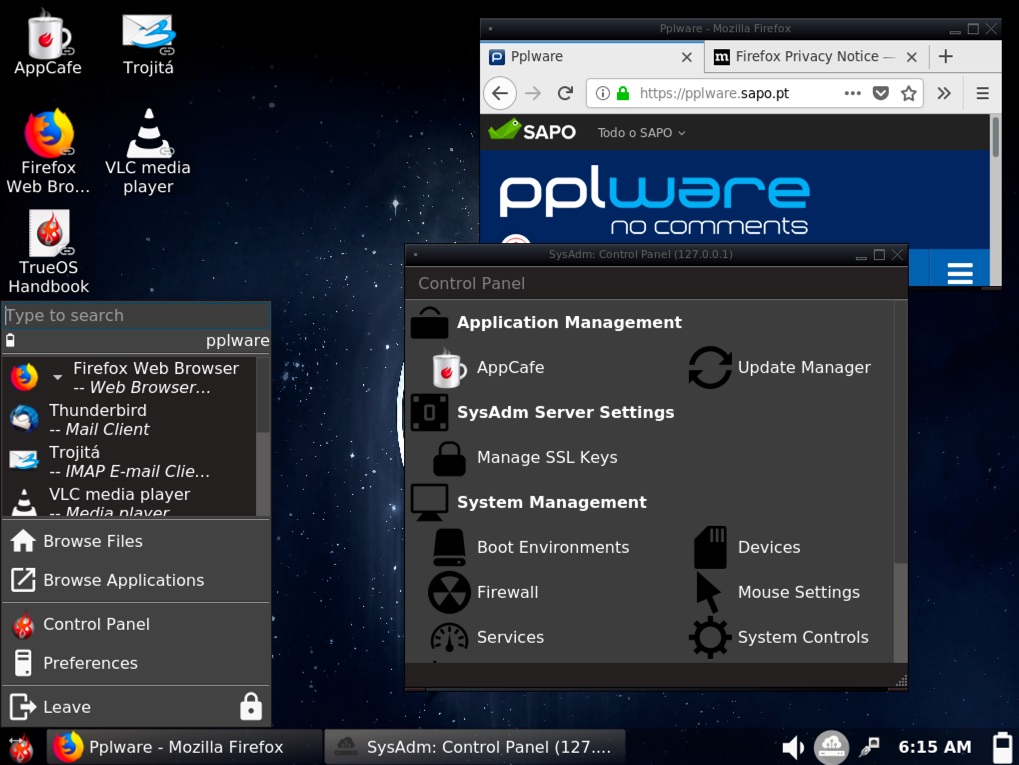Select Preferences in the start menu

tap(90, 663)
